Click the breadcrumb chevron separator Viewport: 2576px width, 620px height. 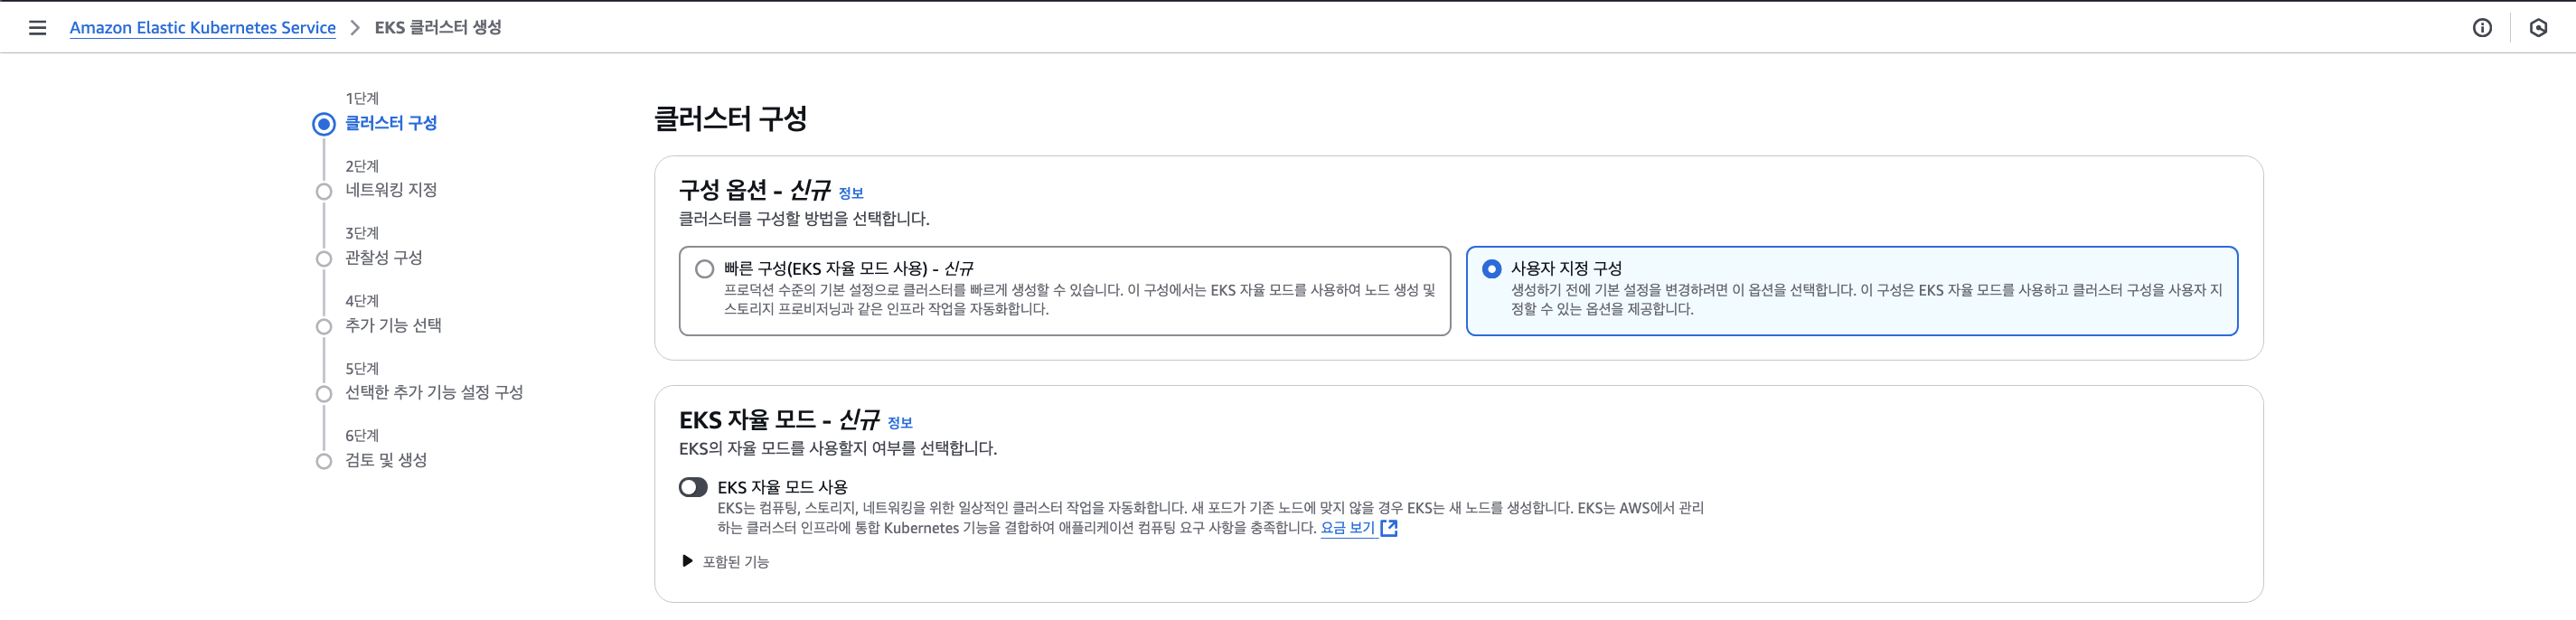click(355, 28)
